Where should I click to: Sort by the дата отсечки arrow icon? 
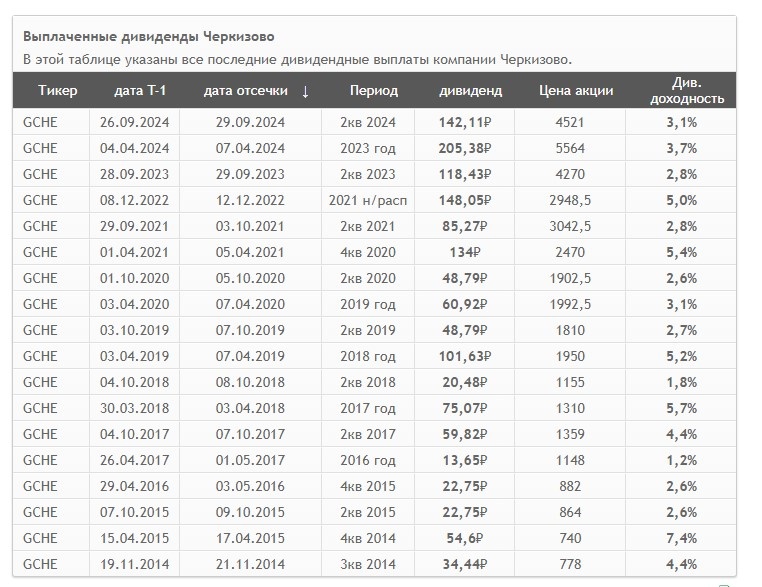(x=305, y=91)
